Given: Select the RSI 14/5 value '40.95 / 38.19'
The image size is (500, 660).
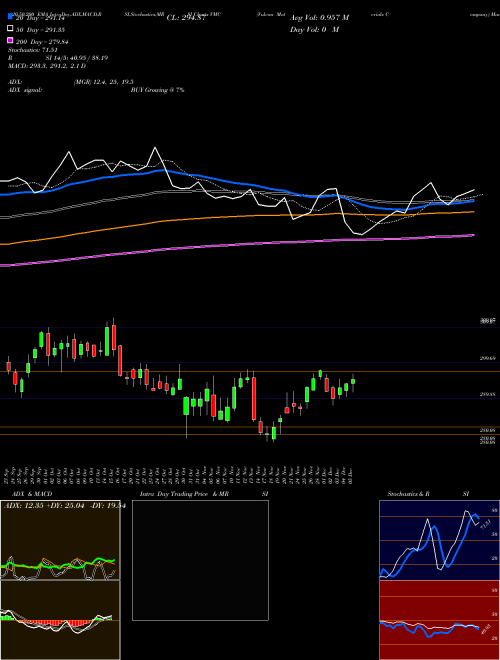Looking at the screenshot, I should click(x=89, y=58).
